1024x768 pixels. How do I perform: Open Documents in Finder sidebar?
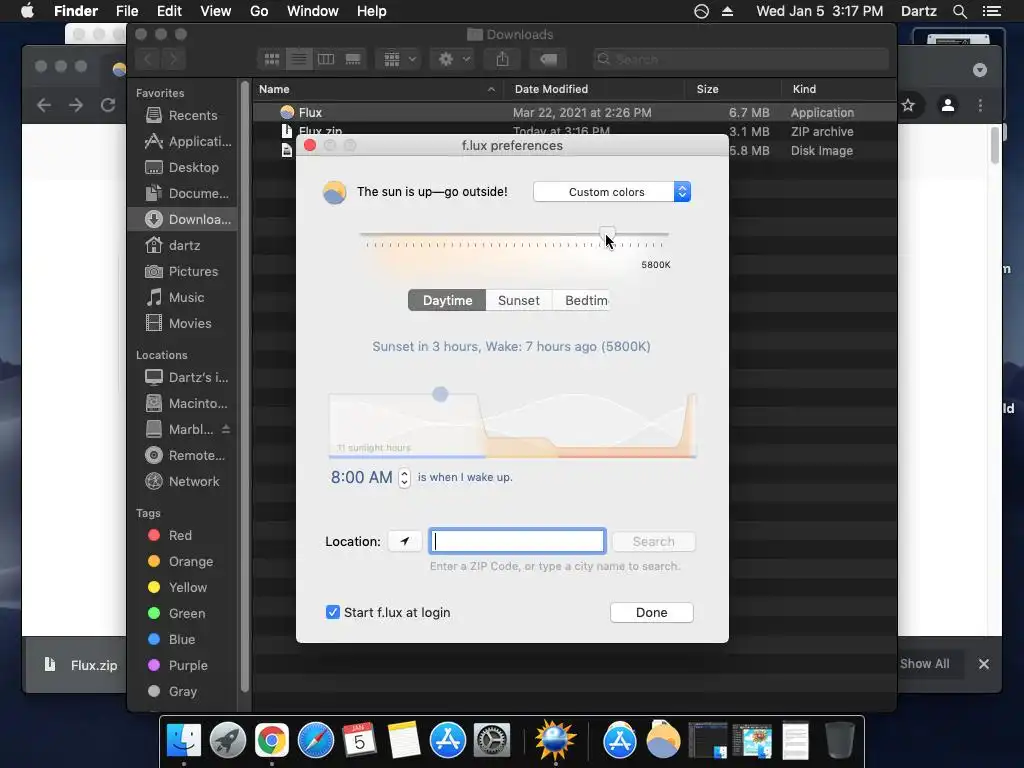pyautogui.click(x=182, y=193)
